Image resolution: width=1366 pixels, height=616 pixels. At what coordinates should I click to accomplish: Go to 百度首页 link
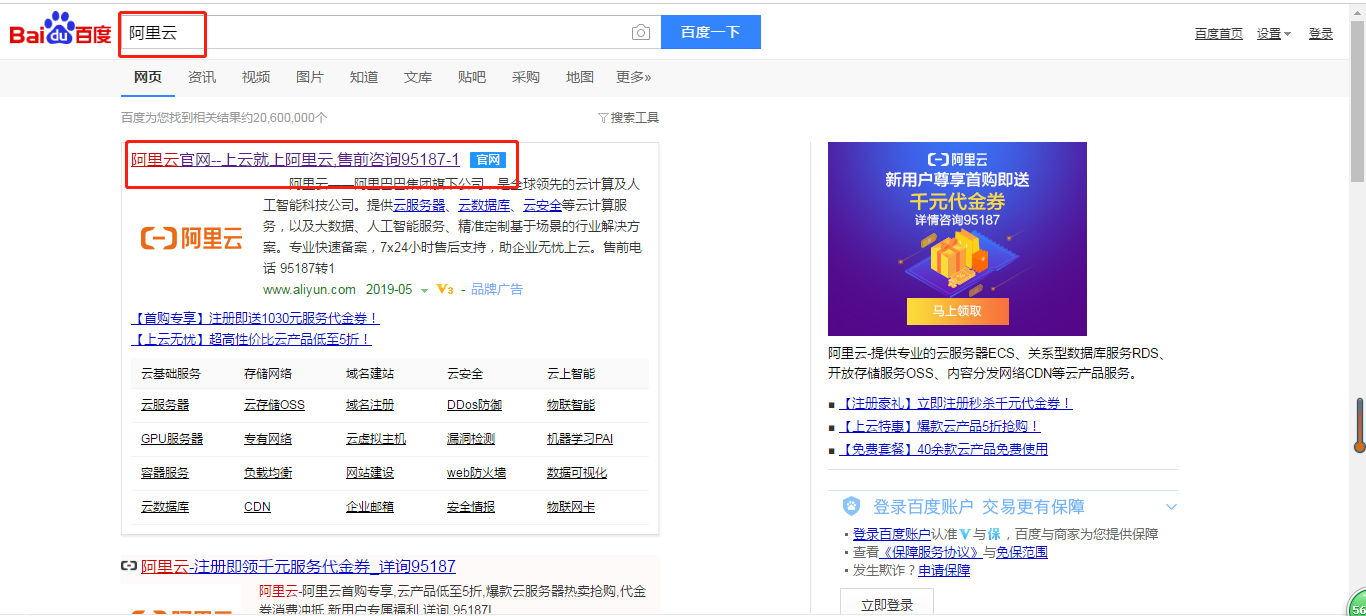click(1219, 33)
